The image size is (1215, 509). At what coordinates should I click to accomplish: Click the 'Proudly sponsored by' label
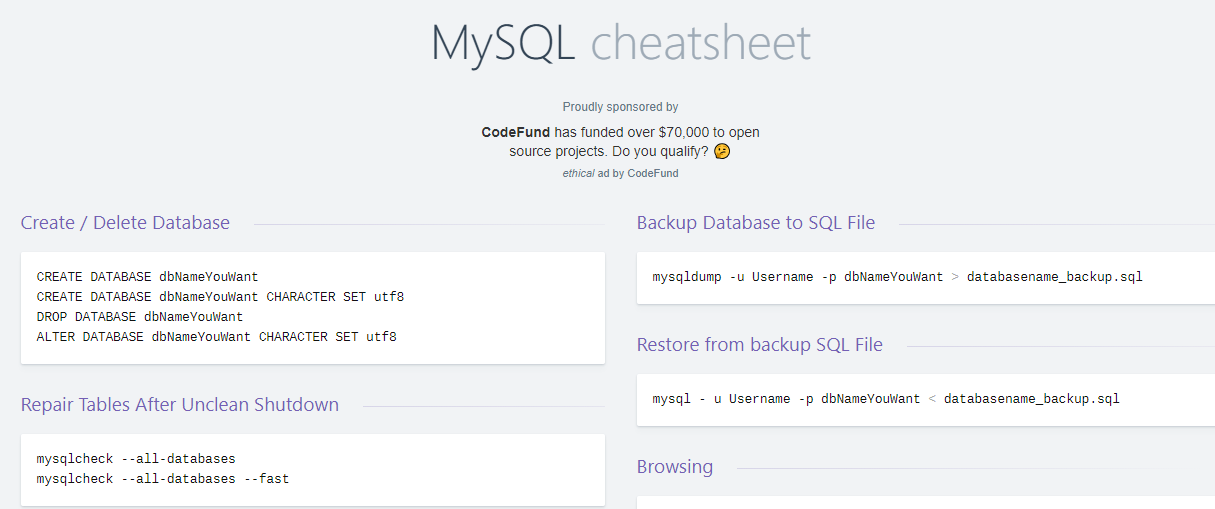(x=620, y=107)
